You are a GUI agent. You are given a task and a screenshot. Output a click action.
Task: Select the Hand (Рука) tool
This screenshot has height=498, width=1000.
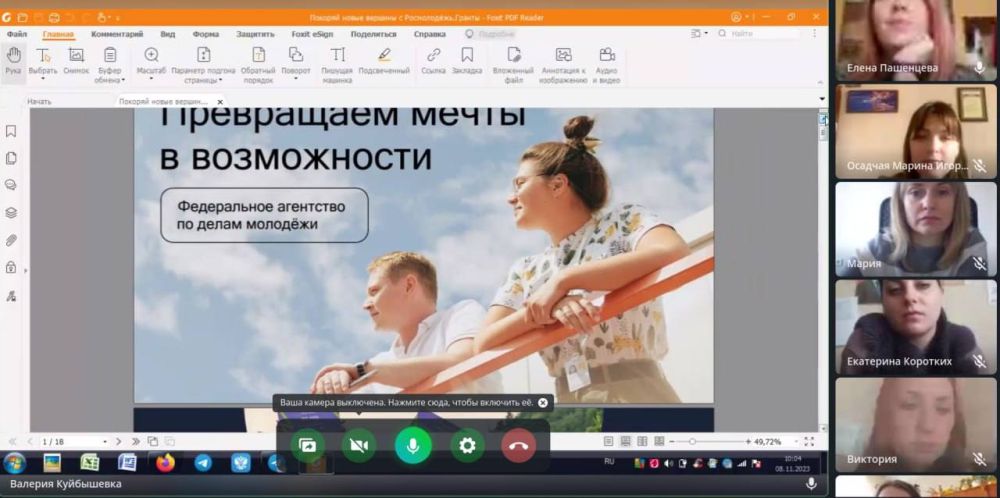13,60
